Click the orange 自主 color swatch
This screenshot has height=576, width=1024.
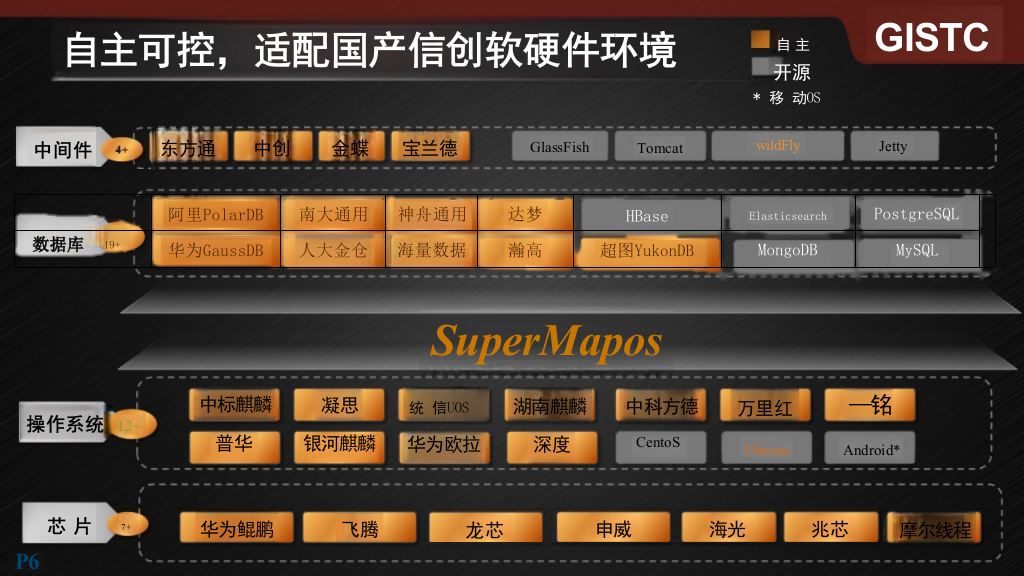[759, 40]
